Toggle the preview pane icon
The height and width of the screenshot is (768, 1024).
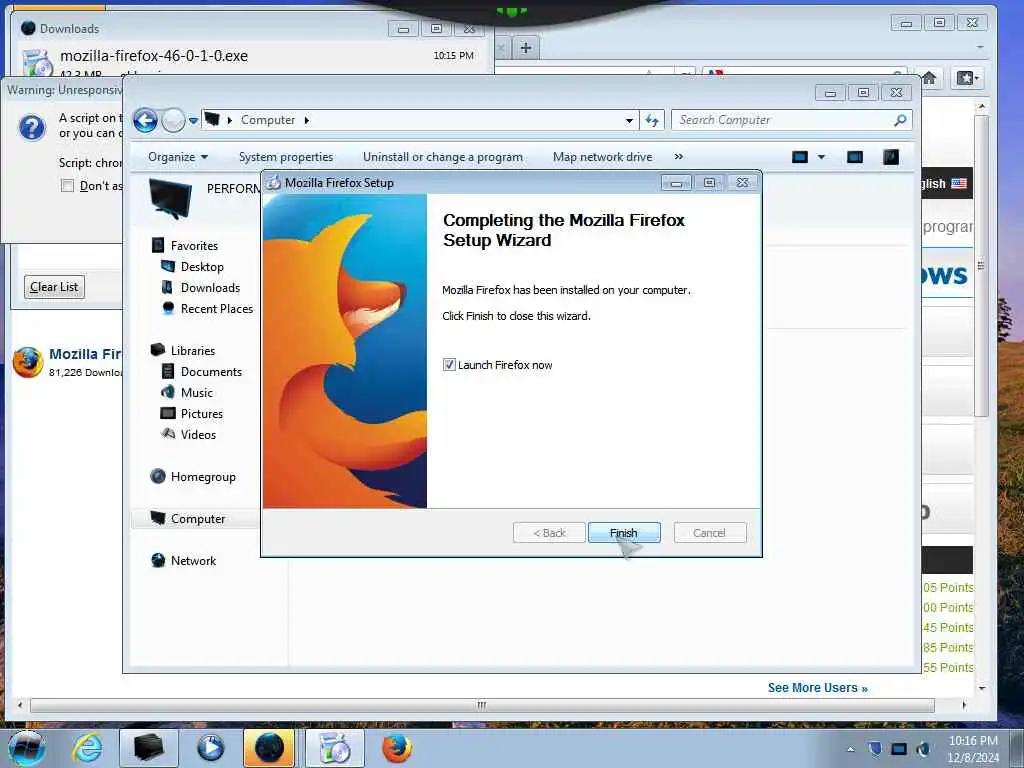point(855,157)
